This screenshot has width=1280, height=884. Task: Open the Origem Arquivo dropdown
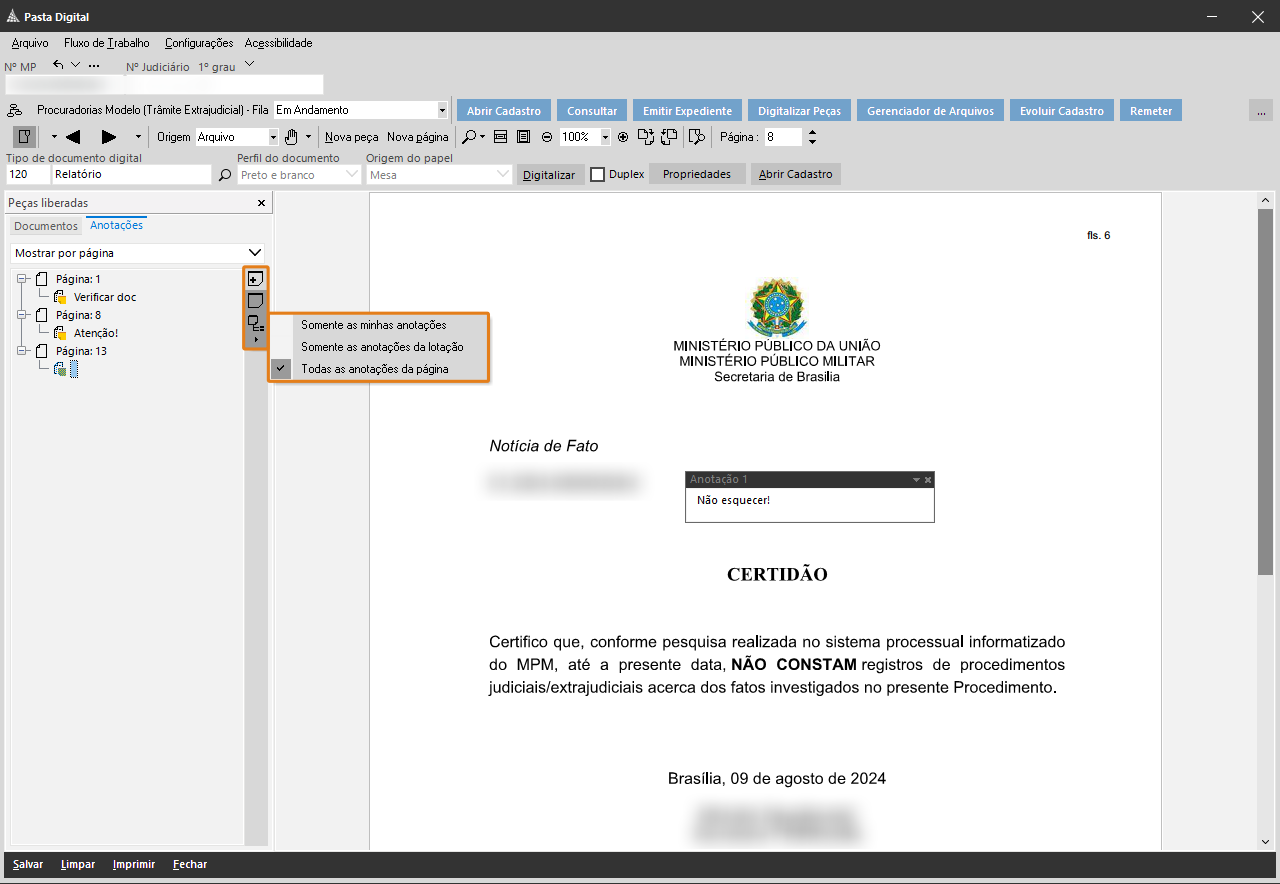pos(273,137)
